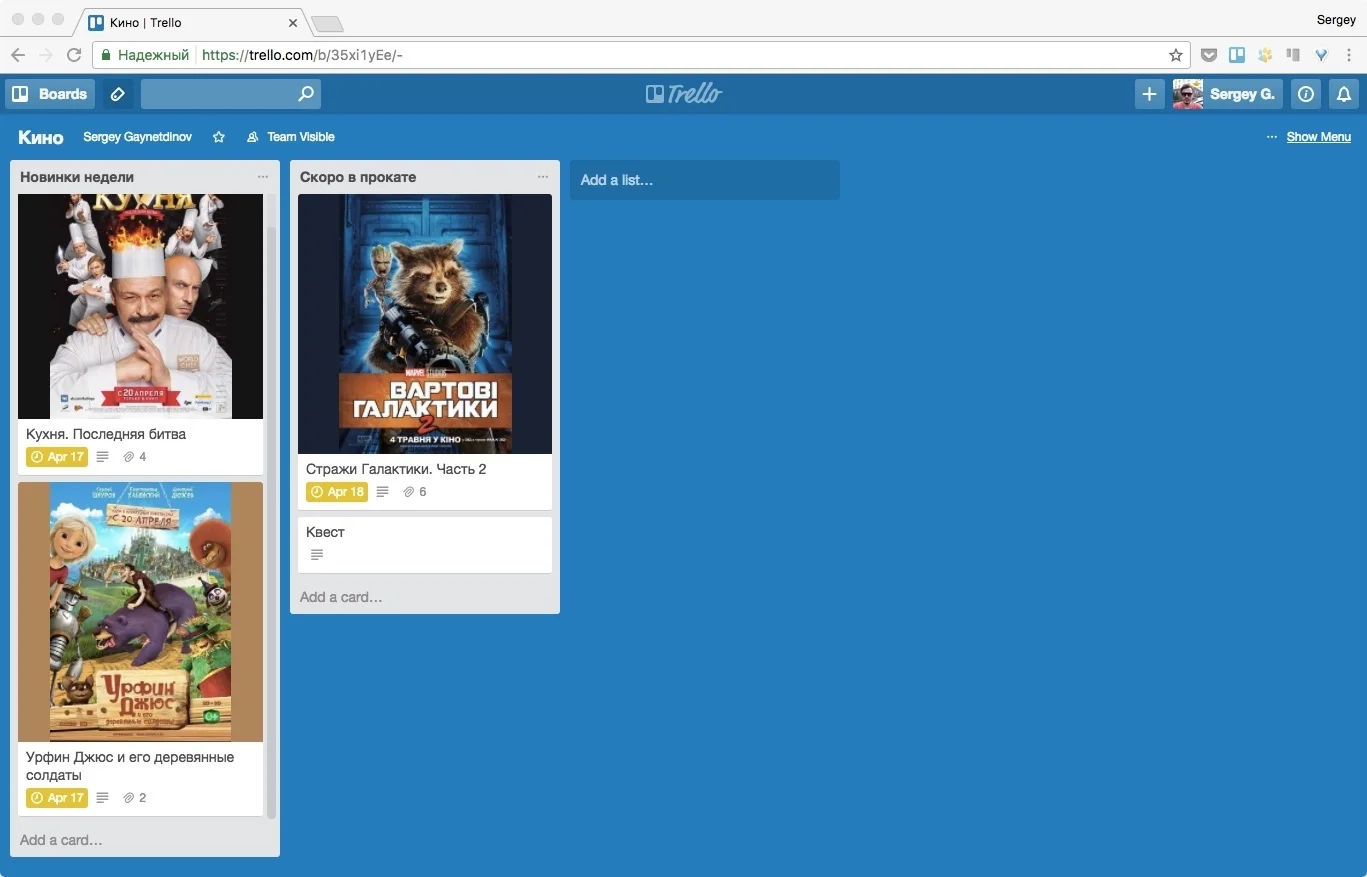Viewport: 1367px width, 877px height.
Task: Click the pencil icon beside Boards
Action: click(118, 94)
